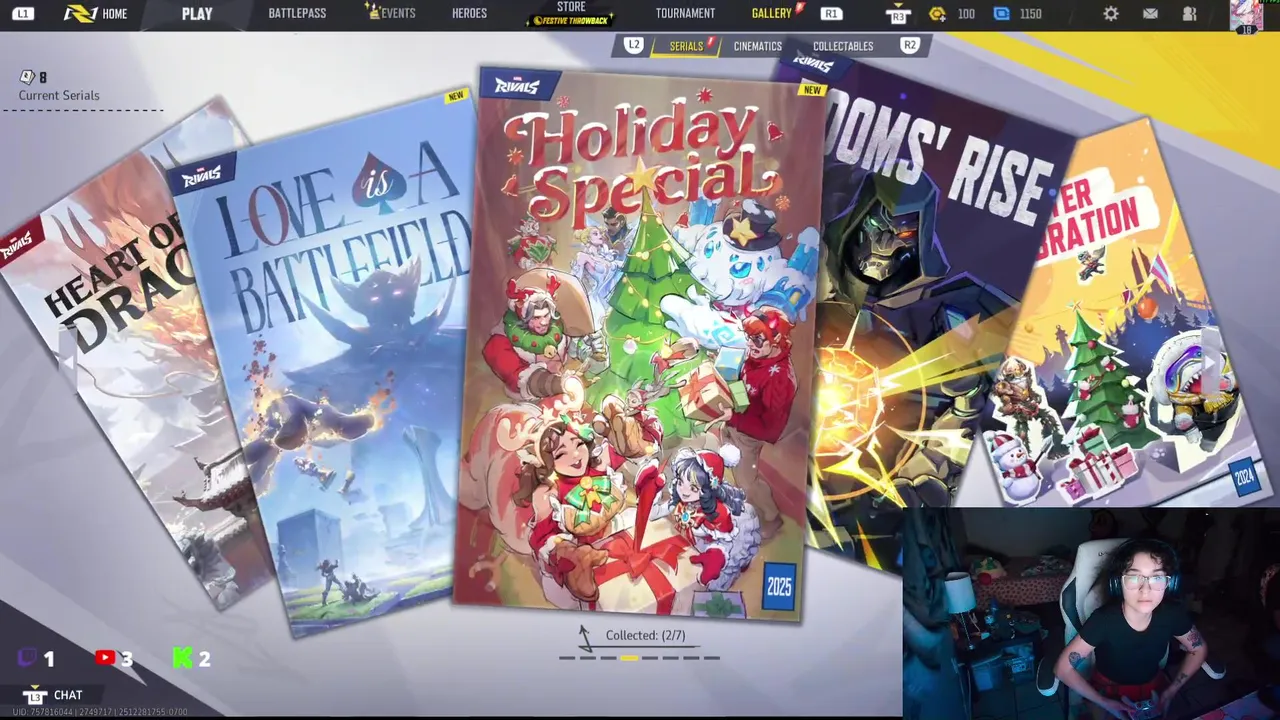Click the Current Serials page icon
The image size is (1280, 720).
[27, 77]
